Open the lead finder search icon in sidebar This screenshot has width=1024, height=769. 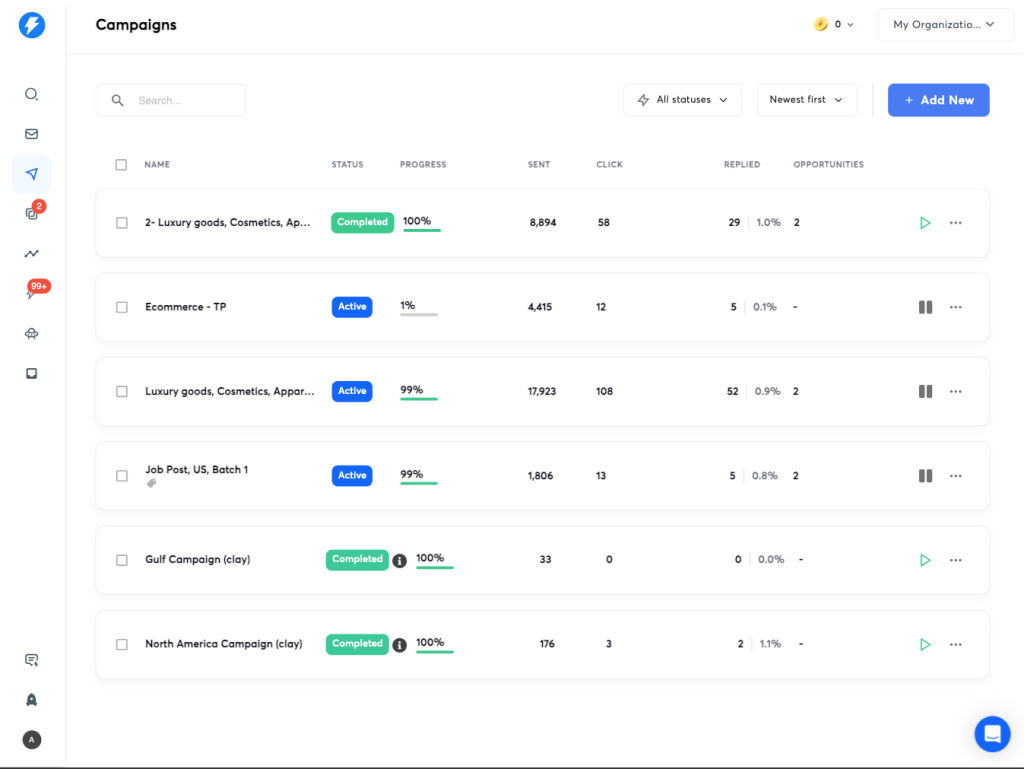(x=31, y=94)
